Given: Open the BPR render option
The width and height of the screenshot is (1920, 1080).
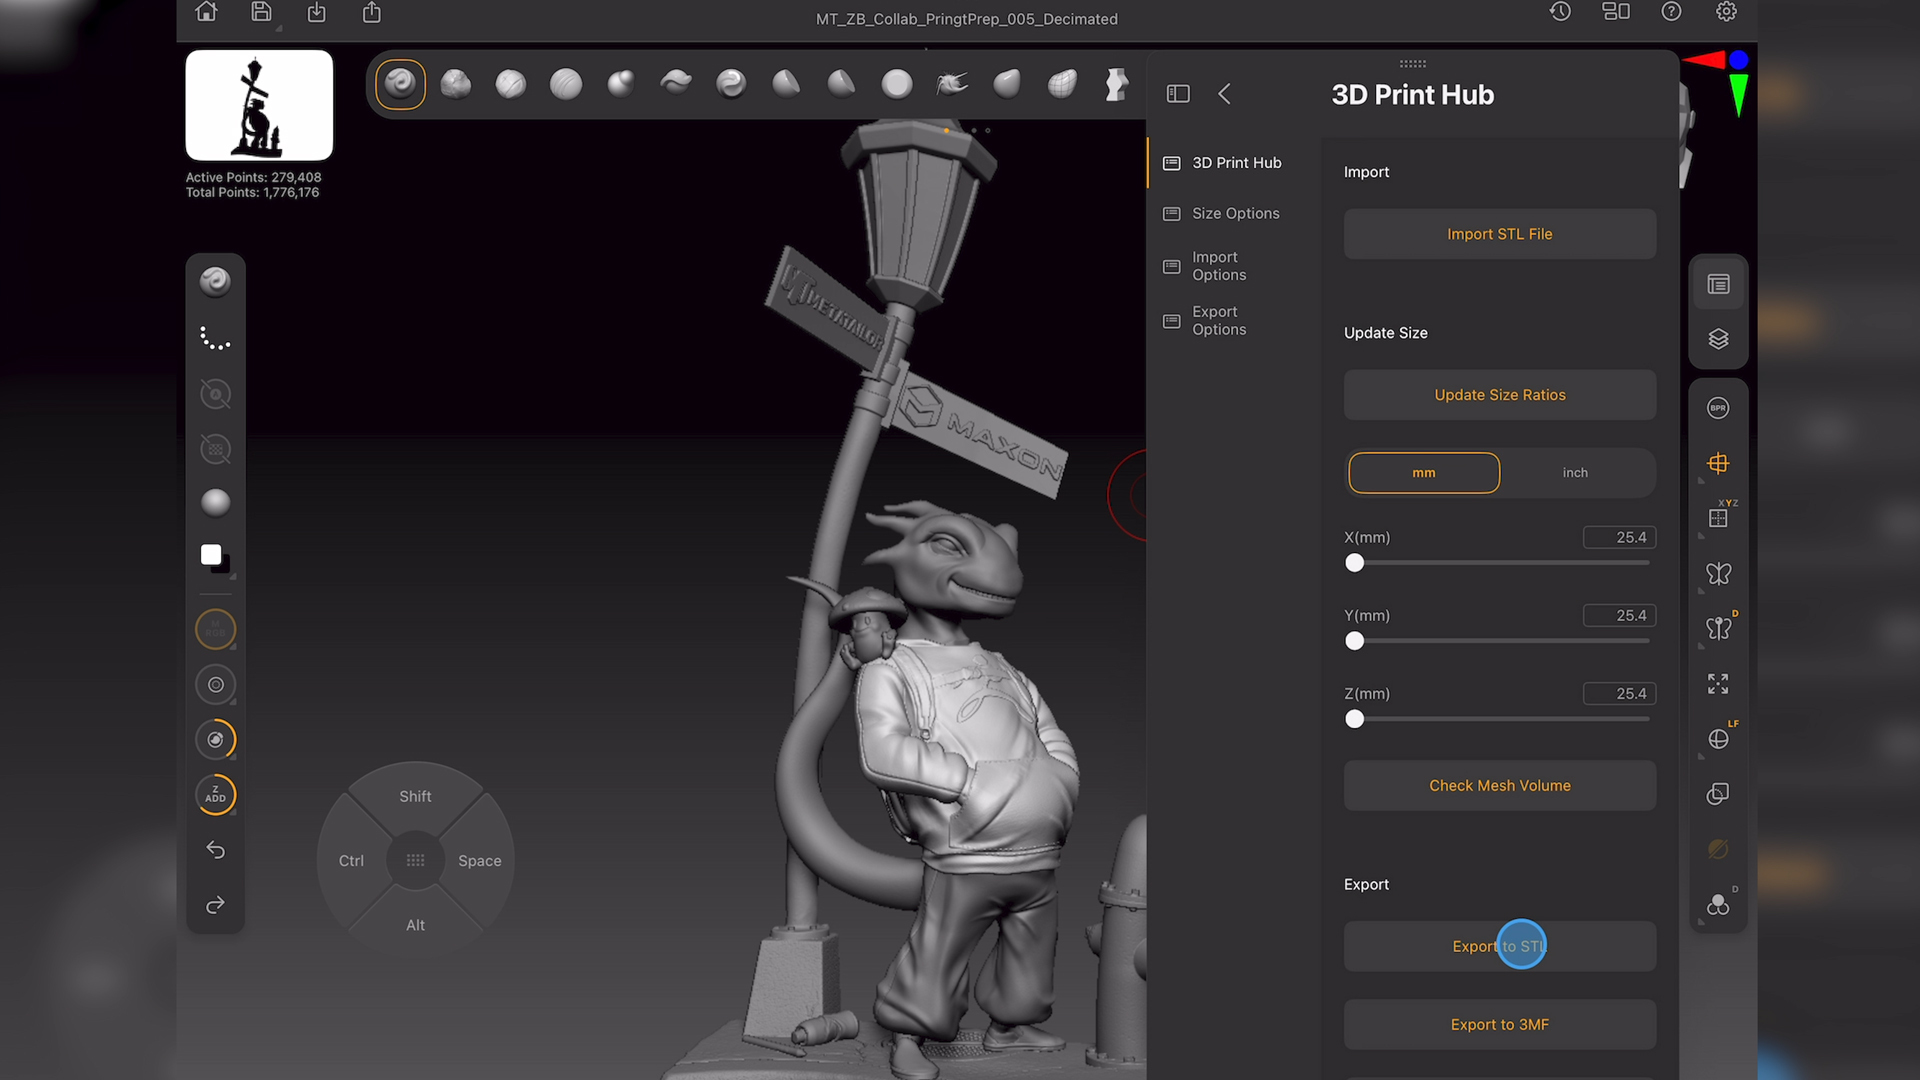Looking at the screenshot, I should 1717,407.
